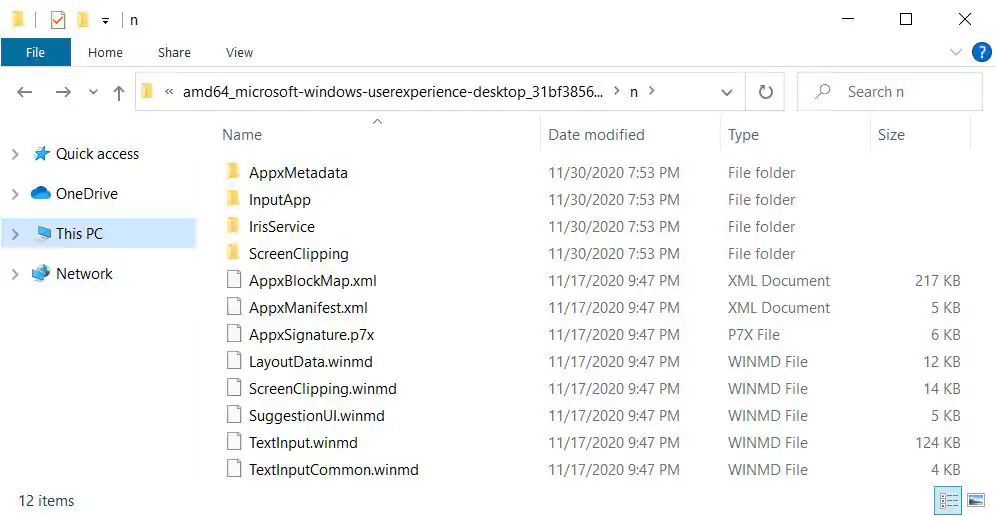Select Quick access in navigation pane
This screenshot has height=516, width=996.
(x=97, y=154)
